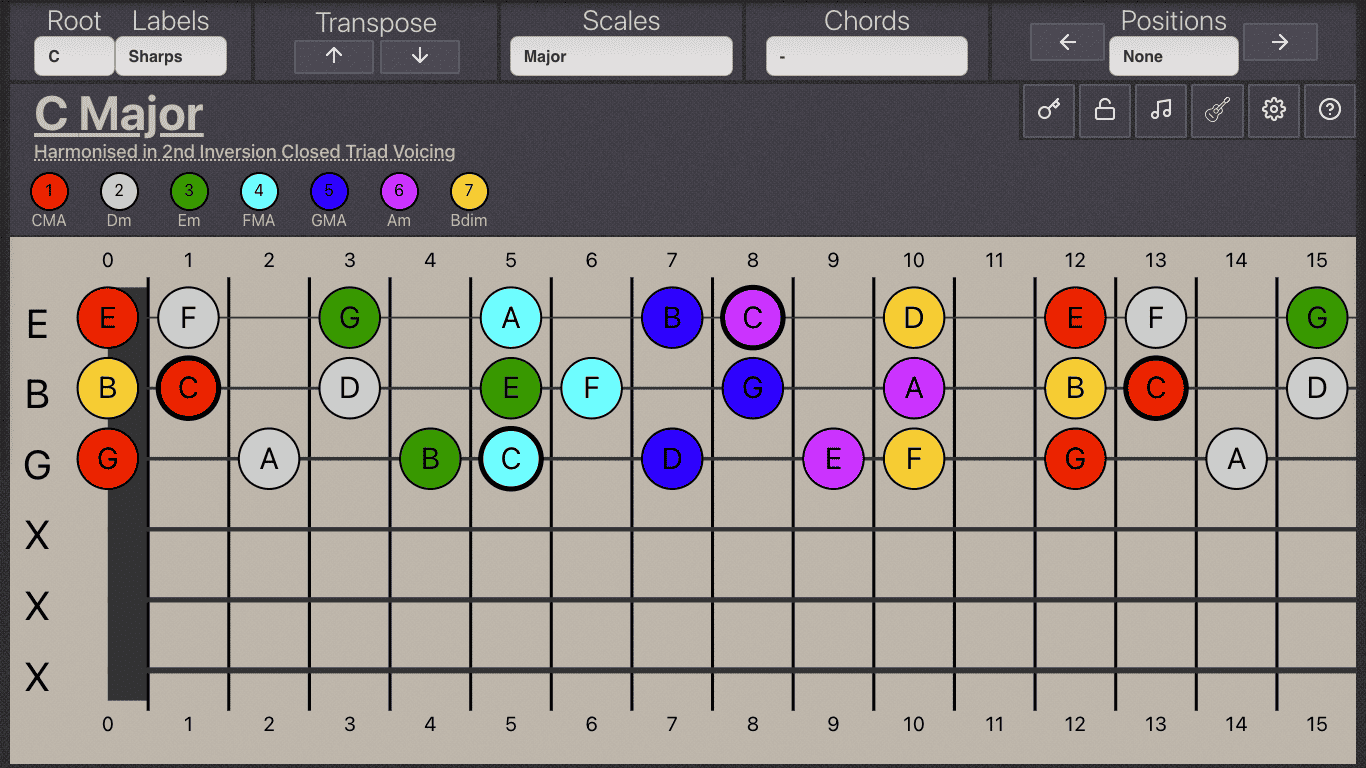Toggle the FMA chord badge
Image resolution: width=1366 pixels, height=768 pixels.
tap(259, 190)
